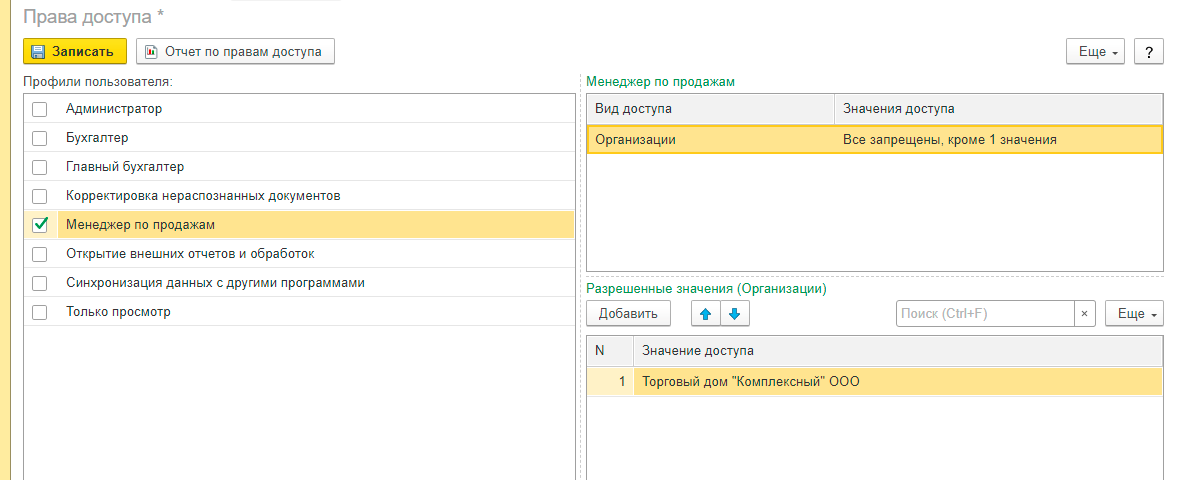This screenshot has height=480, width=1177.
Task: Click the Записать save button
Action: tap(75, 51)
